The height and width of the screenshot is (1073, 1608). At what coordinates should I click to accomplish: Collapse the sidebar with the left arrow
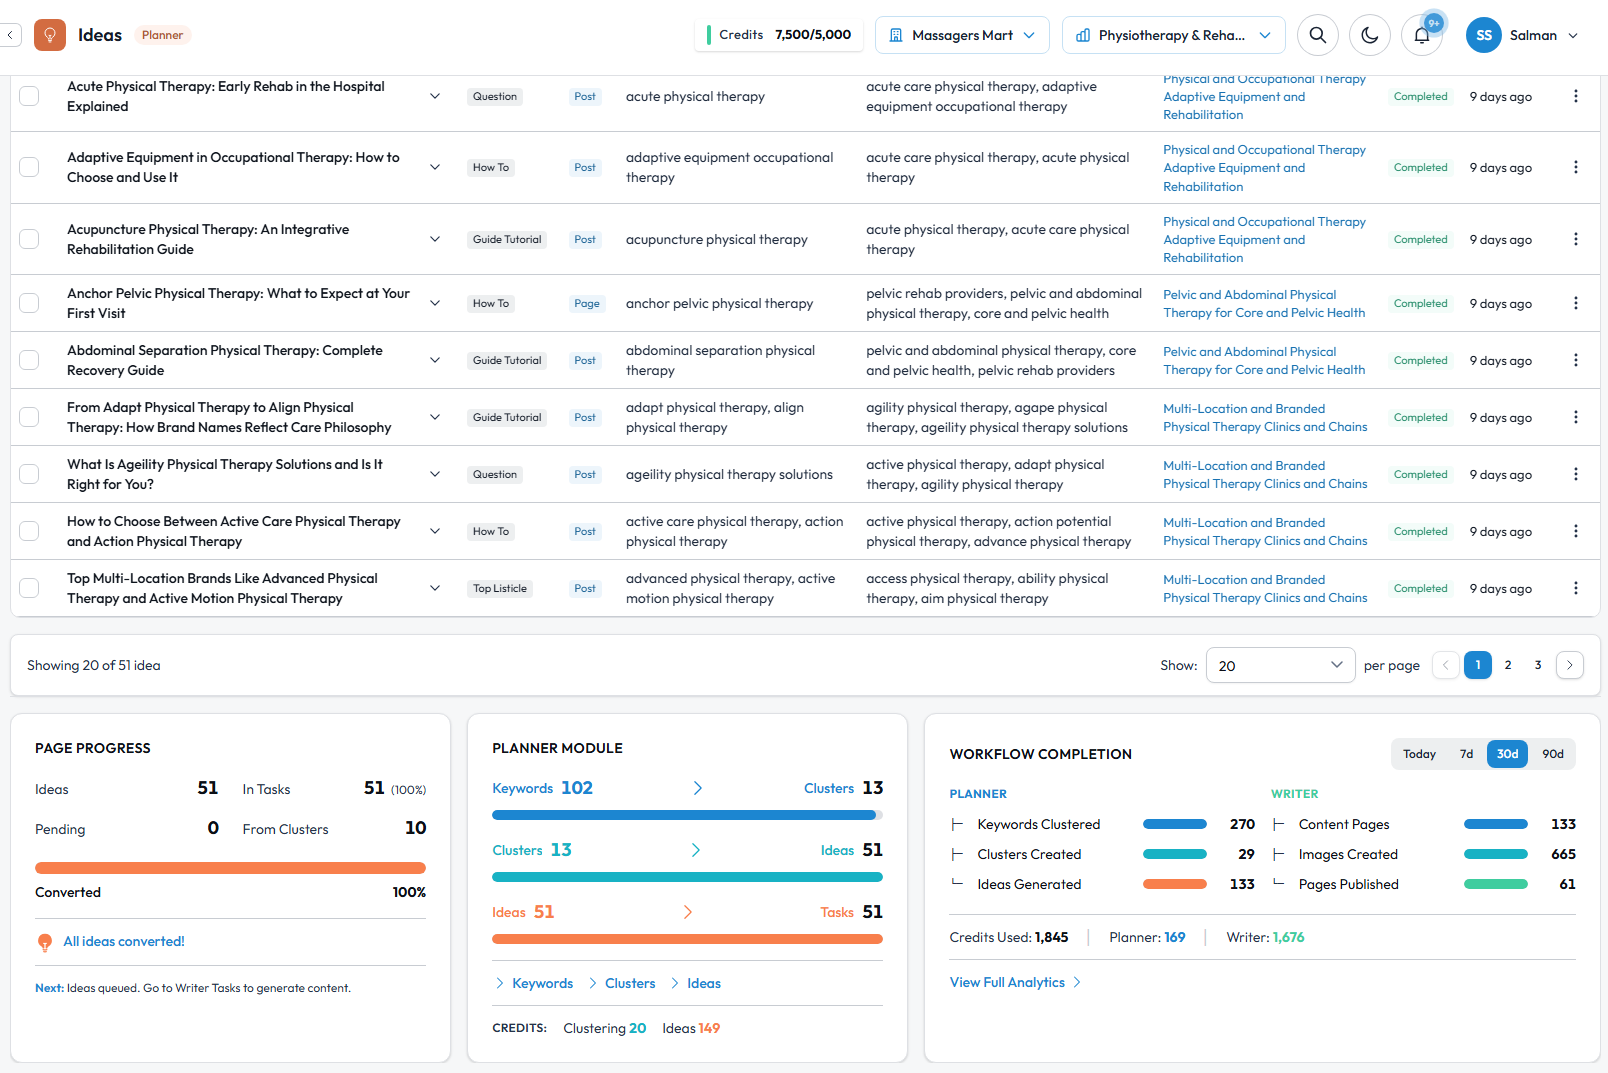(10, 35)
